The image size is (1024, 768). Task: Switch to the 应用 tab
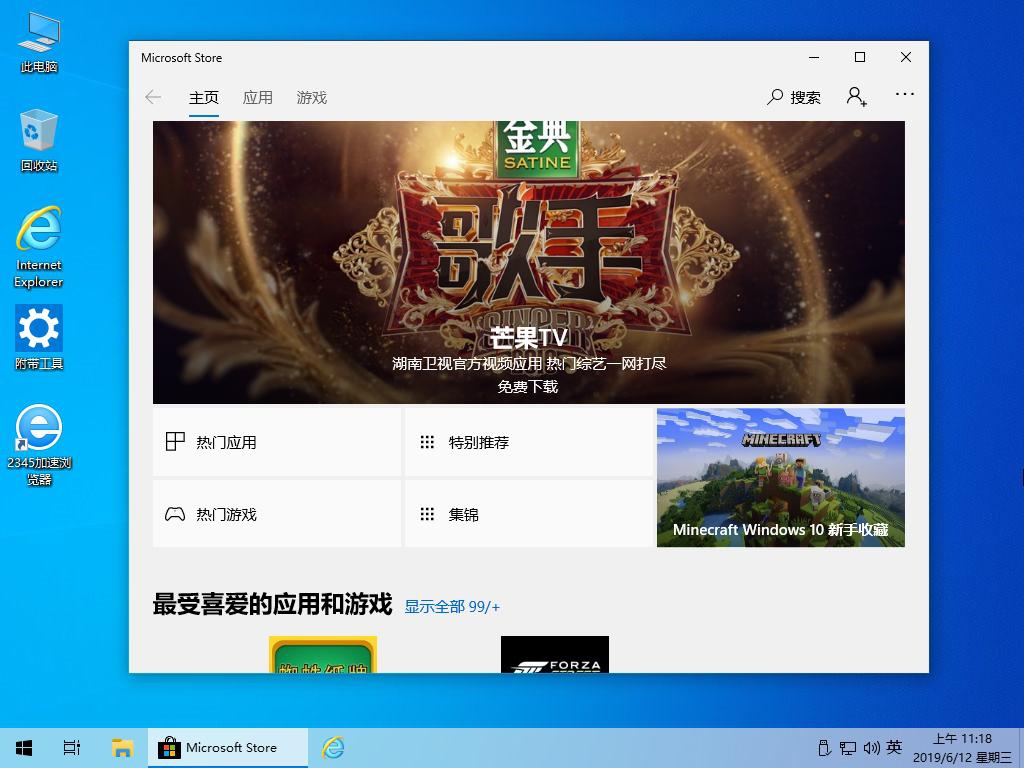click(x=257, y=98)
